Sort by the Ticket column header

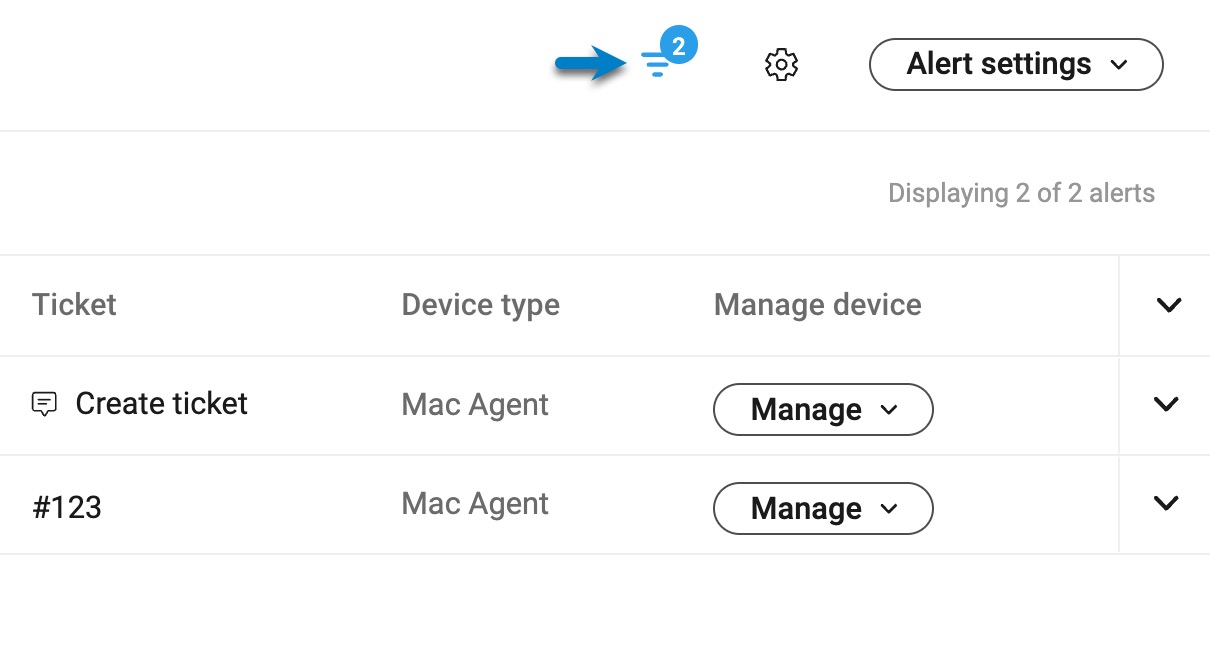pos(74,304)
